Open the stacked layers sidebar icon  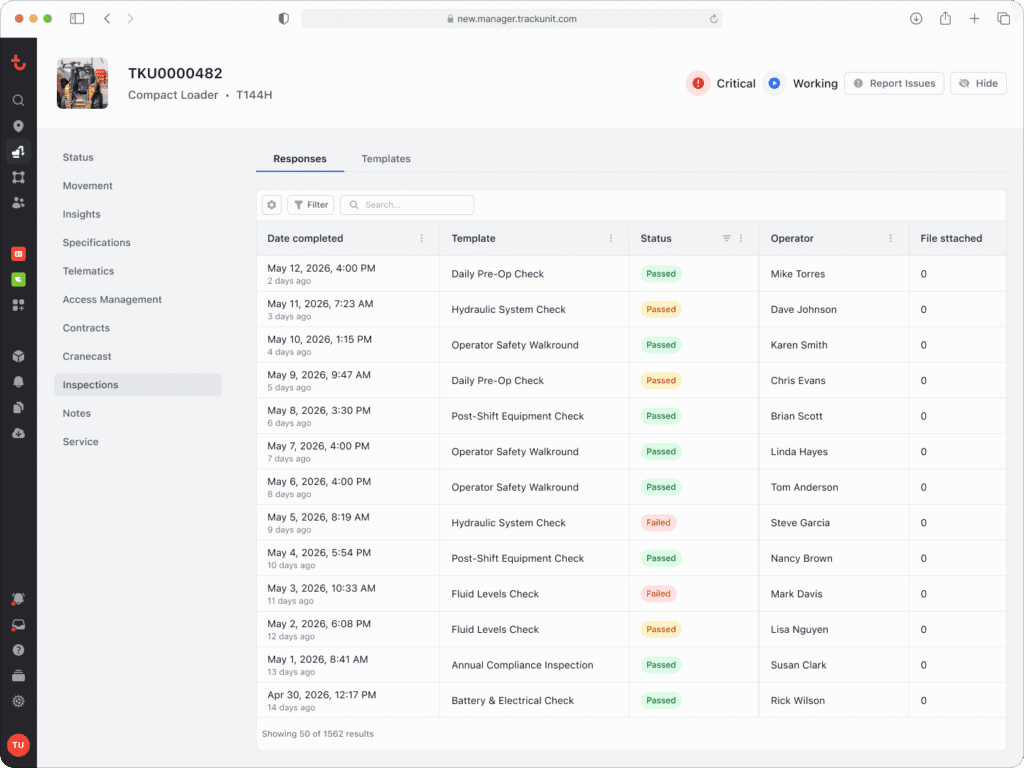18,675
